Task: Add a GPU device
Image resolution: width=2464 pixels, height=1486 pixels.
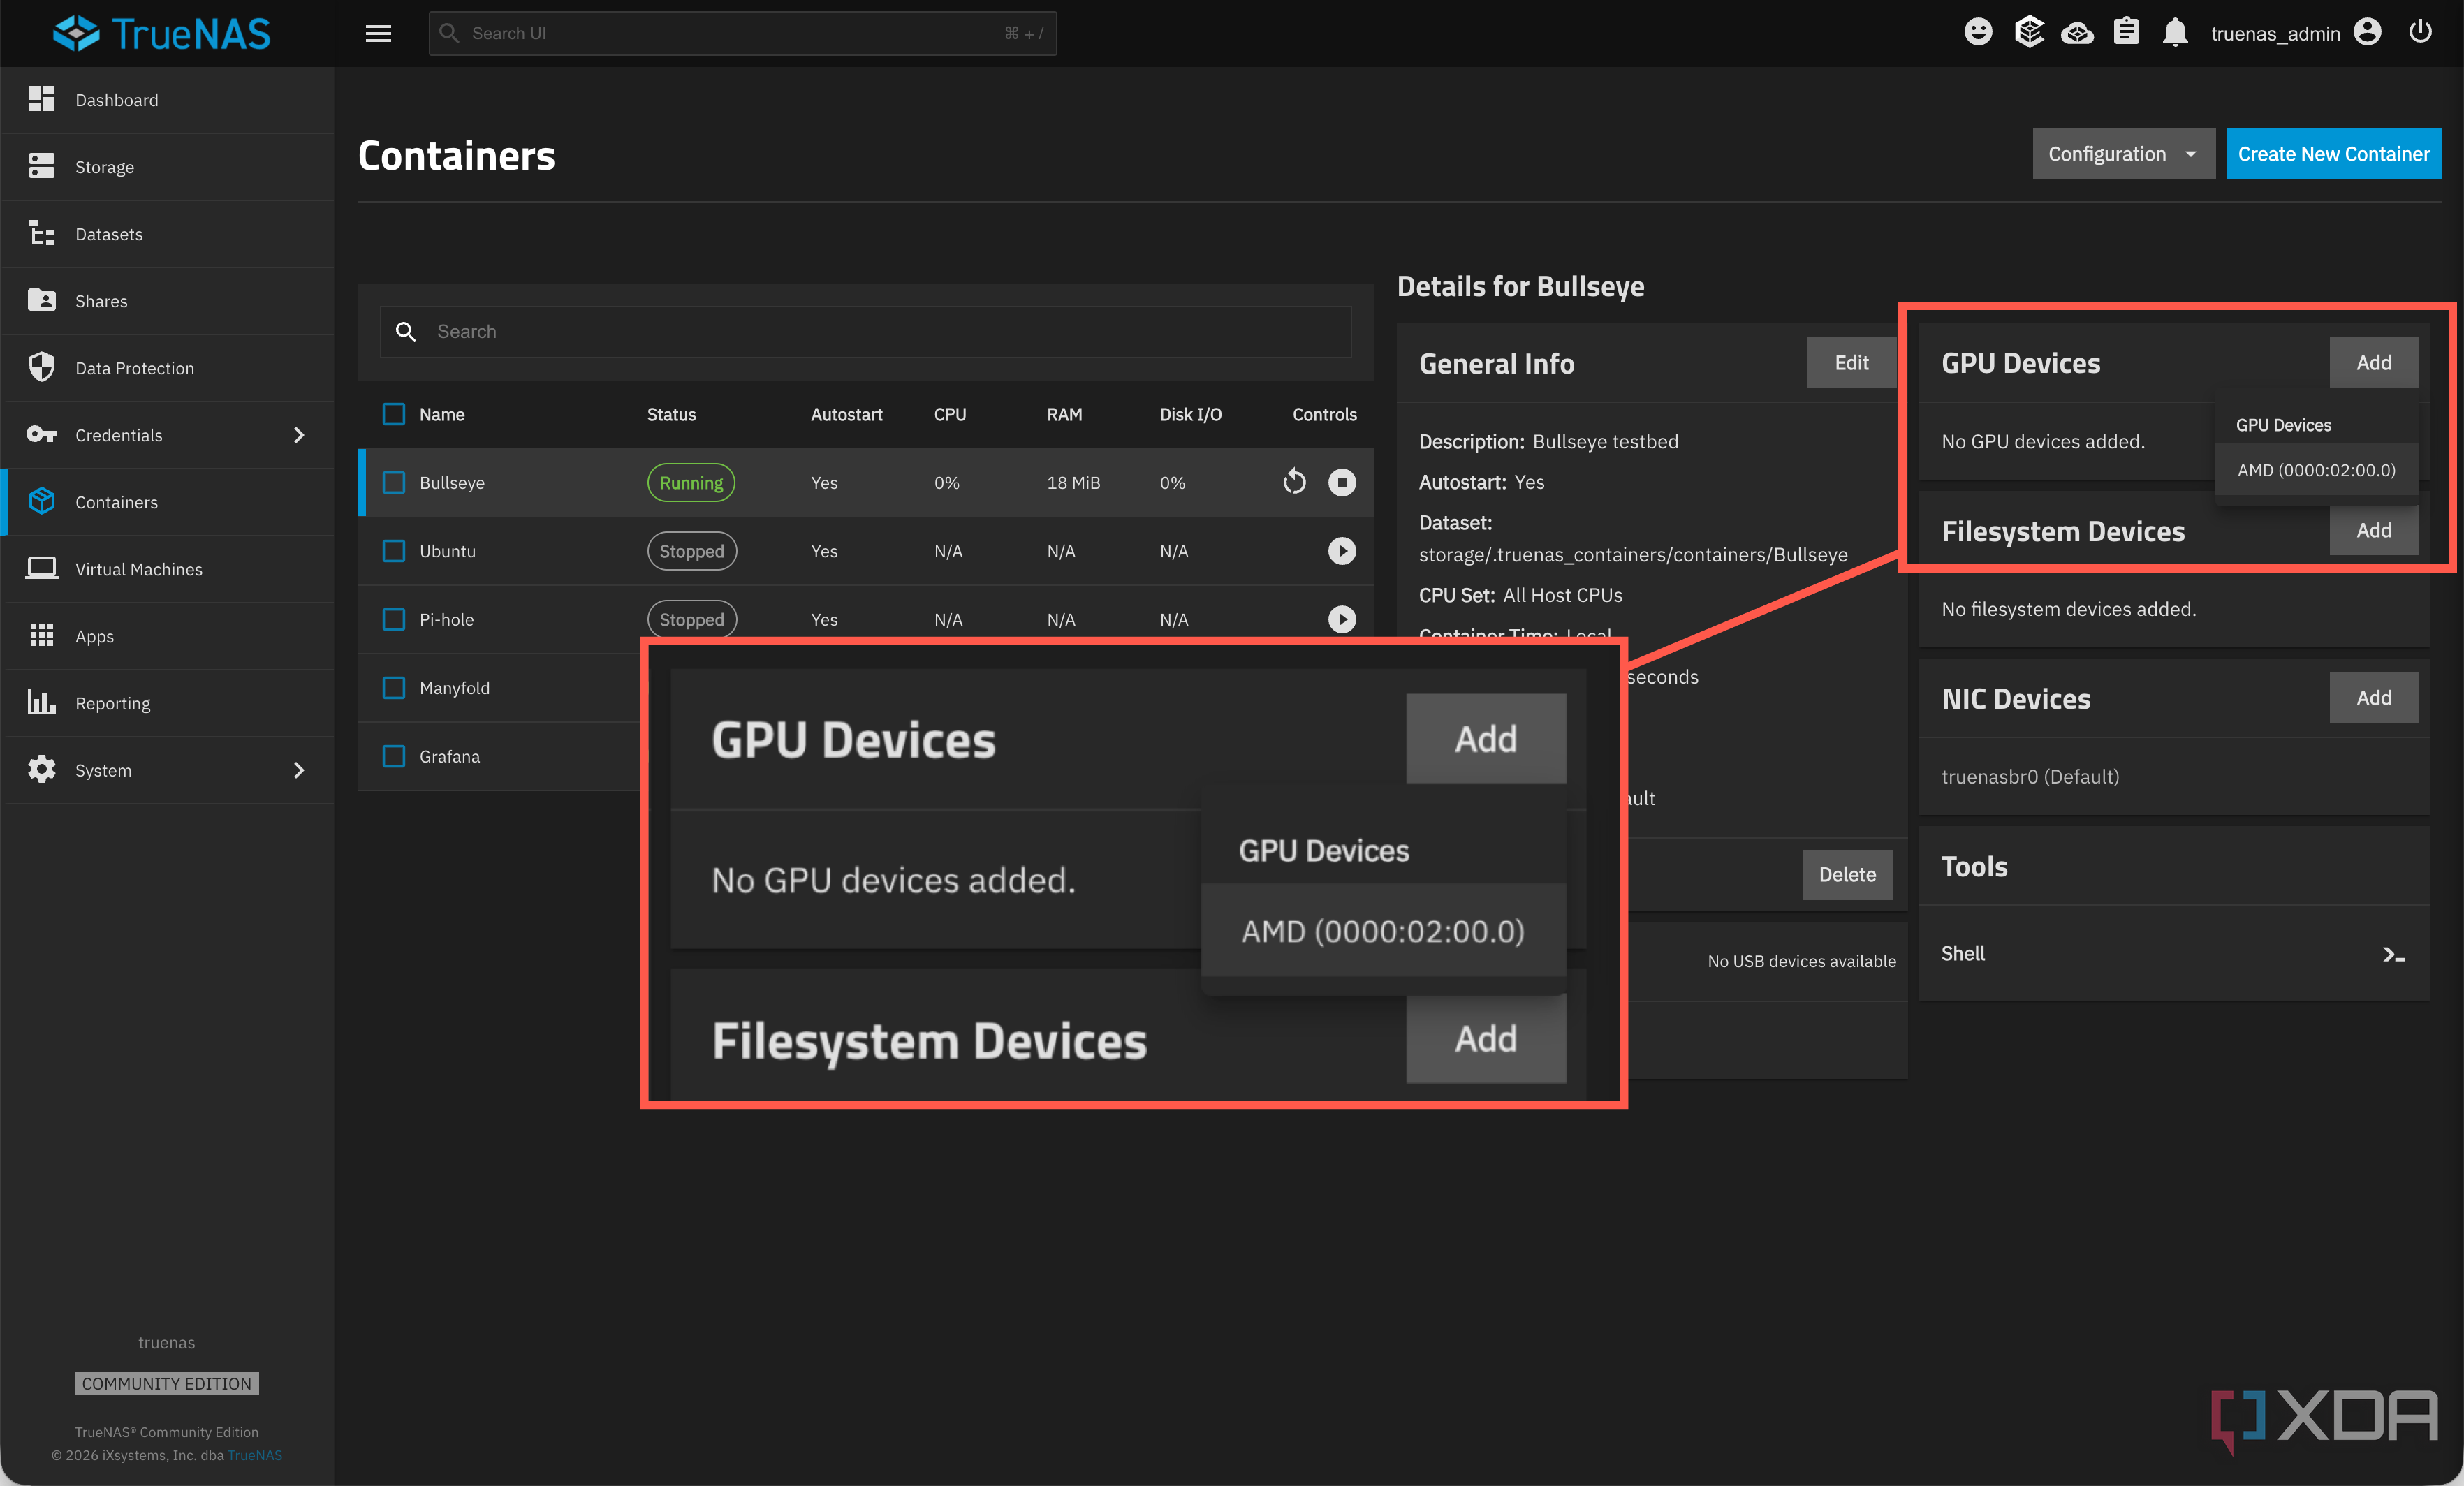Action: click(x=2373, y=362)
